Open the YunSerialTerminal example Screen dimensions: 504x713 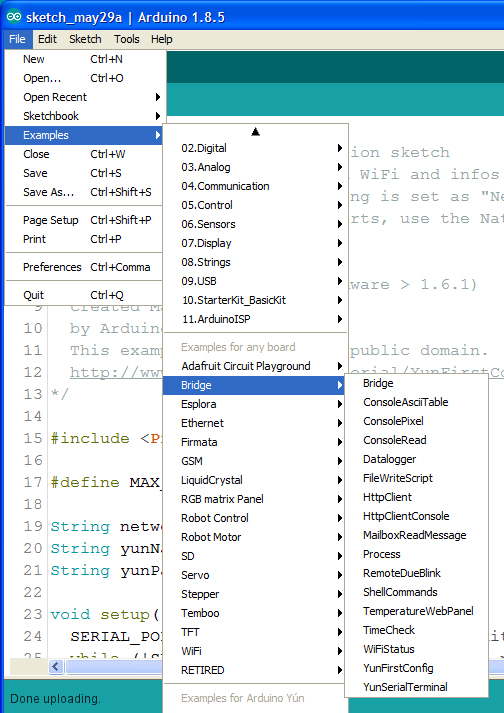pyautogui.click(x=416, y=687)
